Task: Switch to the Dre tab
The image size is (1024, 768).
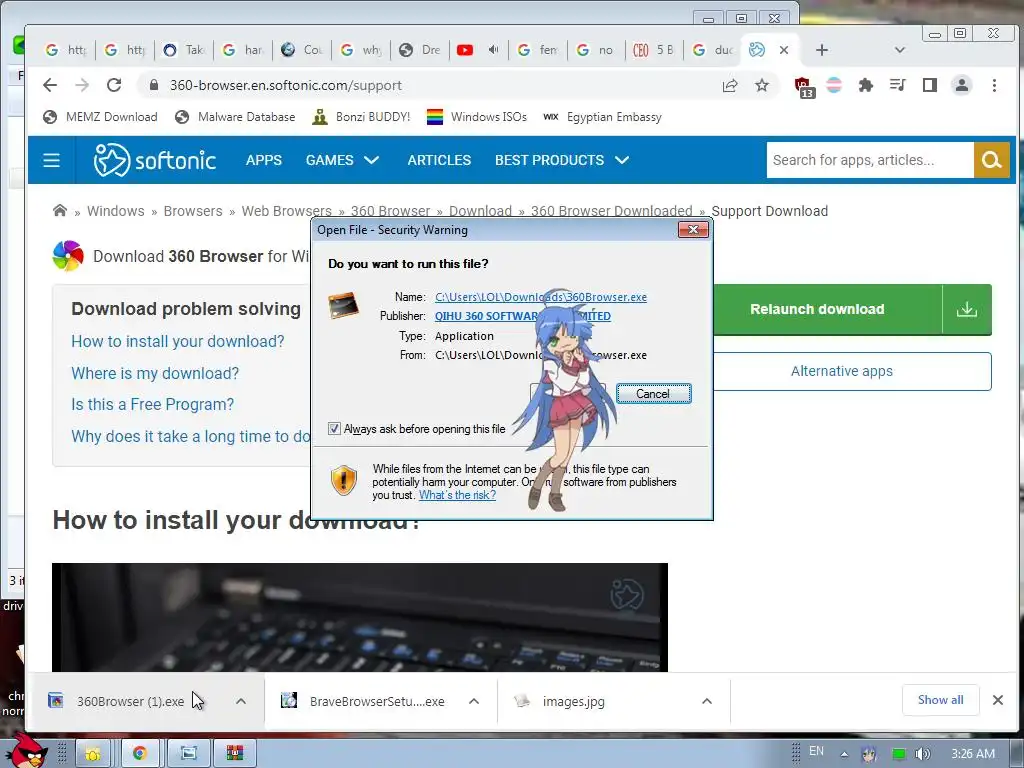Action: [420, 50]
